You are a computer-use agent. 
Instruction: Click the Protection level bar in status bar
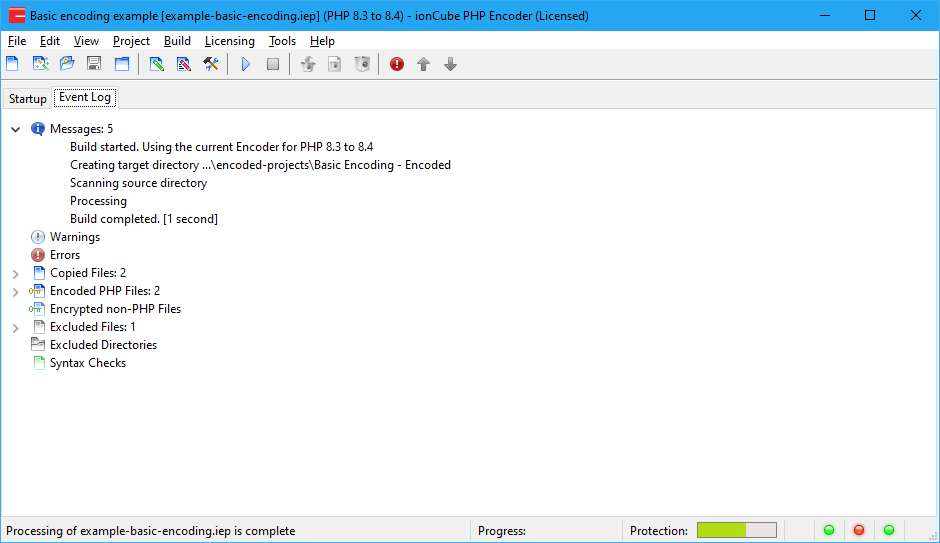coord(736,530)
